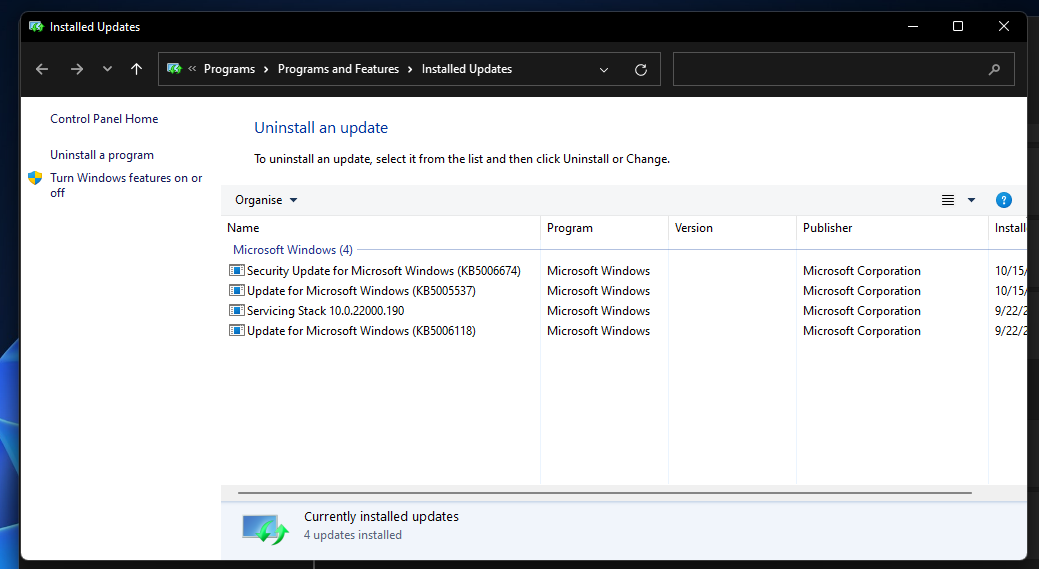Click the icon beside Servicing Stack entry
The height and width of the screenshot is (569, 1039).
[237, 310]
